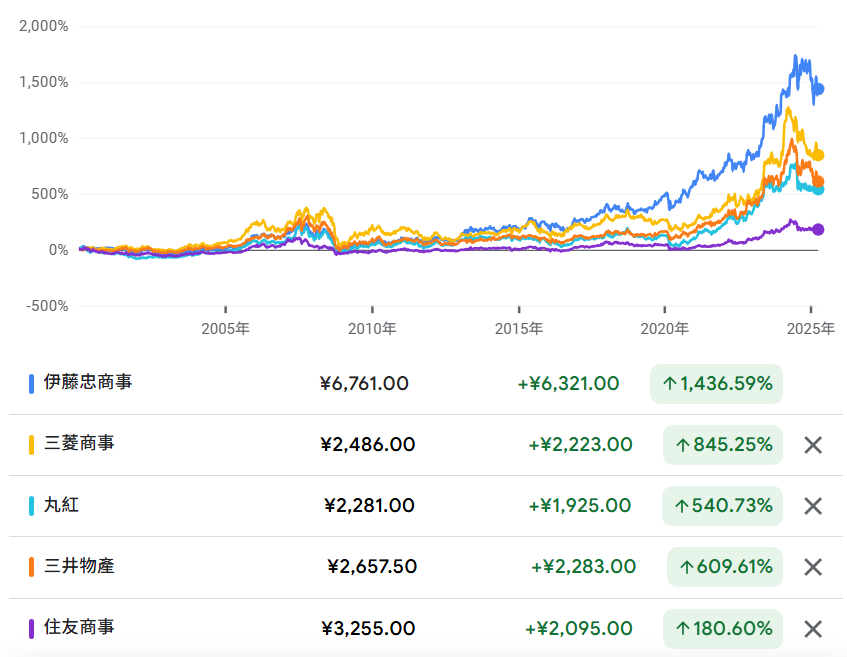This screenshot has height=657, width=847.
Task: Click the yellow end-point dot on the chart
Action: pyautogui.click(x=818, y=155)
